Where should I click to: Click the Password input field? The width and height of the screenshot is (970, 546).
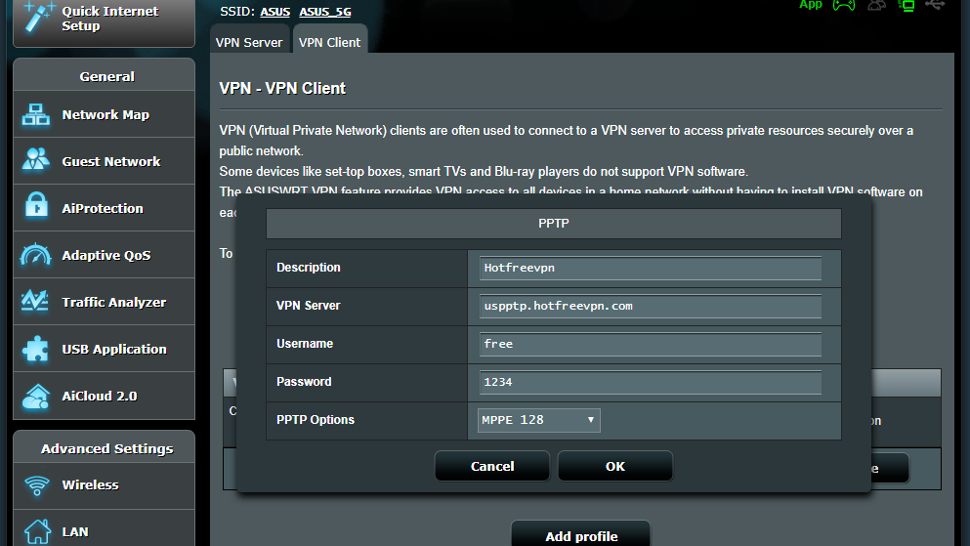650,382
